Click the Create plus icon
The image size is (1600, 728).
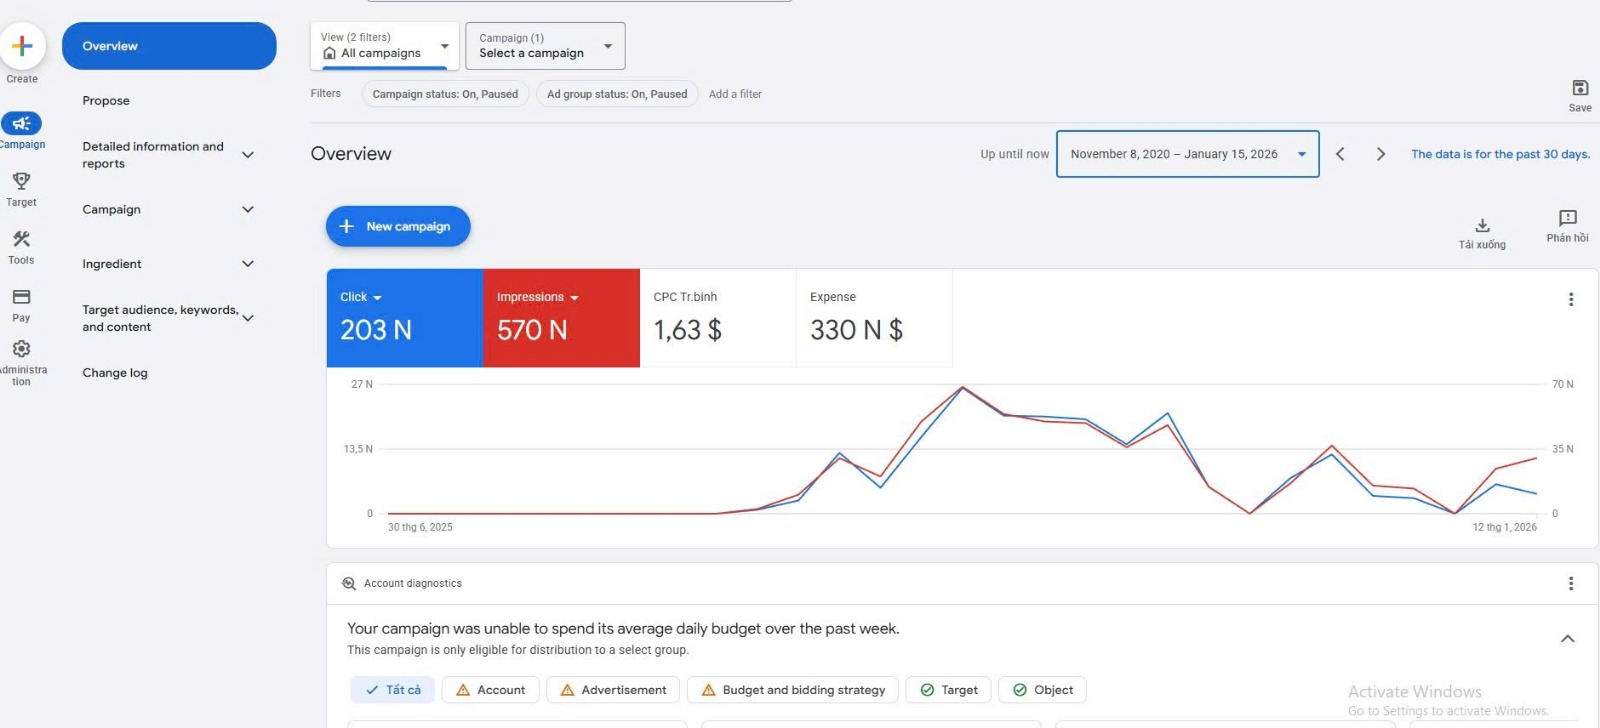pyautogui.click(x=22, y=46)
